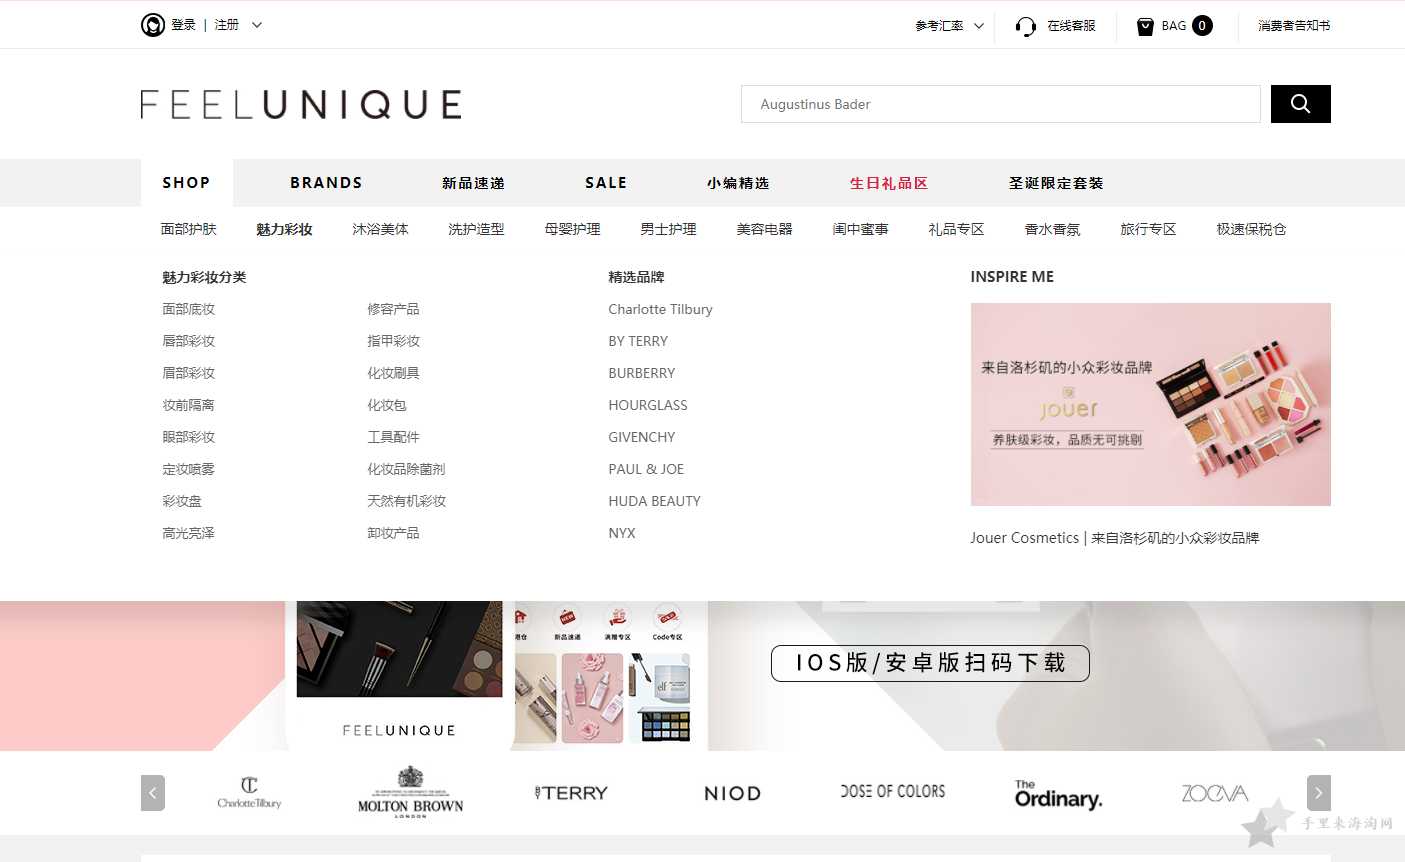Open The Ordinary brand logo

click(x=1058, y=795)
